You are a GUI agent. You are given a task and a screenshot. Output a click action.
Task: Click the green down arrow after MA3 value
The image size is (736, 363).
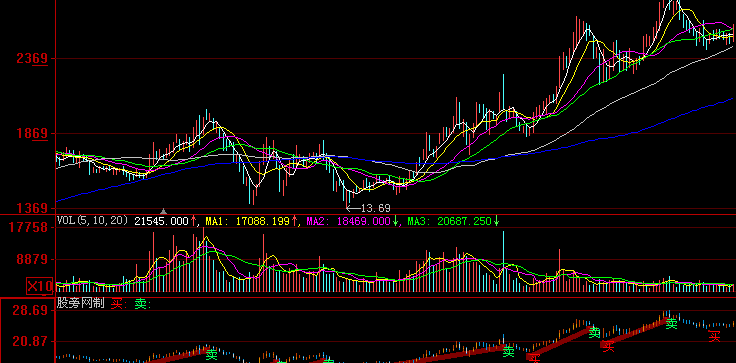coord(497,221)
